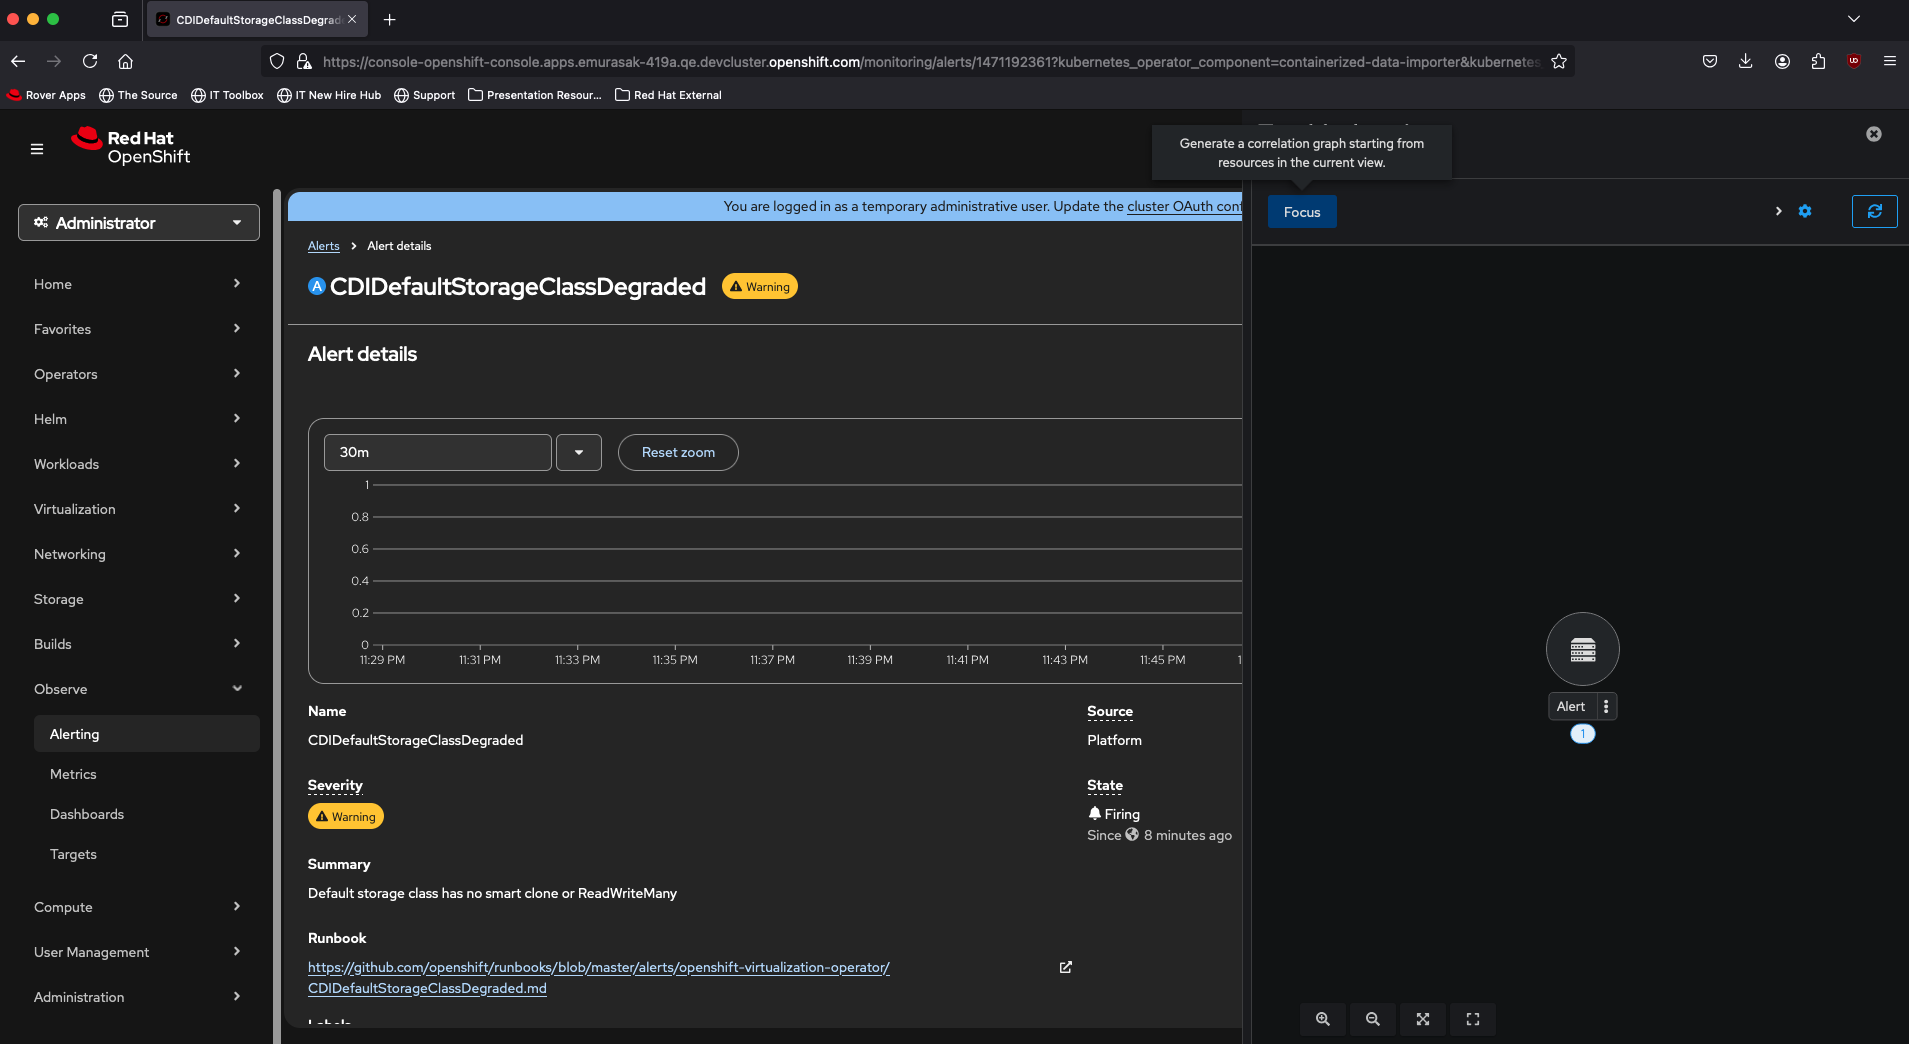Click the hamburger navigation toggle icon
This screenshot has width=1909, height=1044.
click(x=37, y=149)
